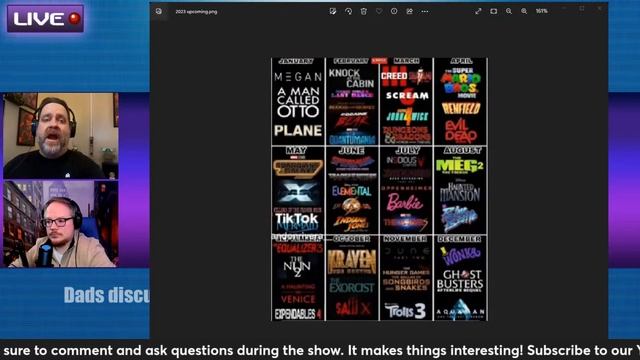Click the AQUAMAN logo
640x360 pixels.
click(460, 311)
